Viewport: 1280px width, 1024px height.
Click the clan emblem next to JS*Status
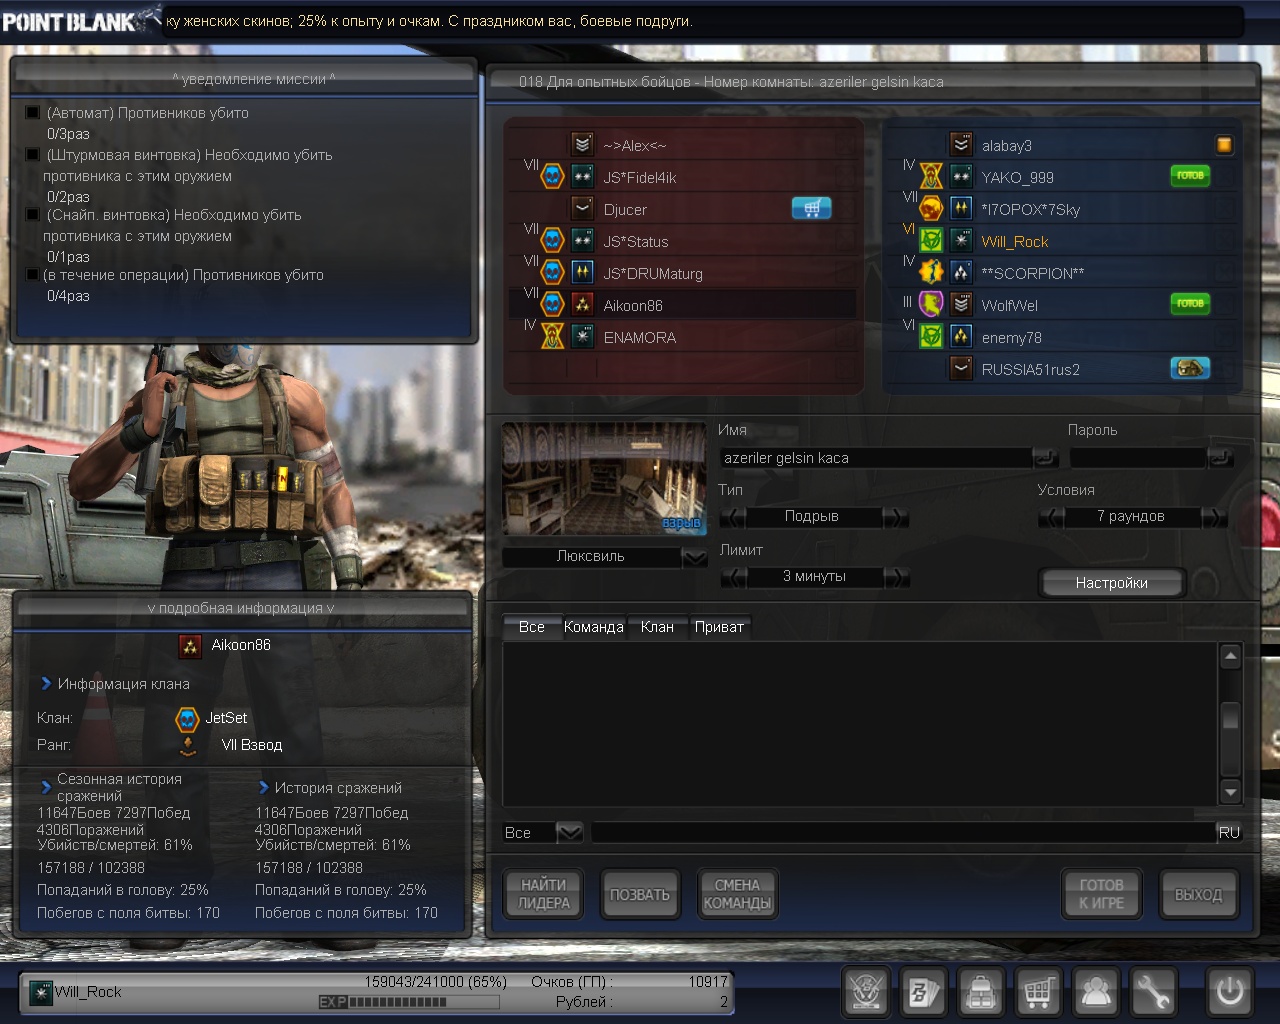(552, 241)
